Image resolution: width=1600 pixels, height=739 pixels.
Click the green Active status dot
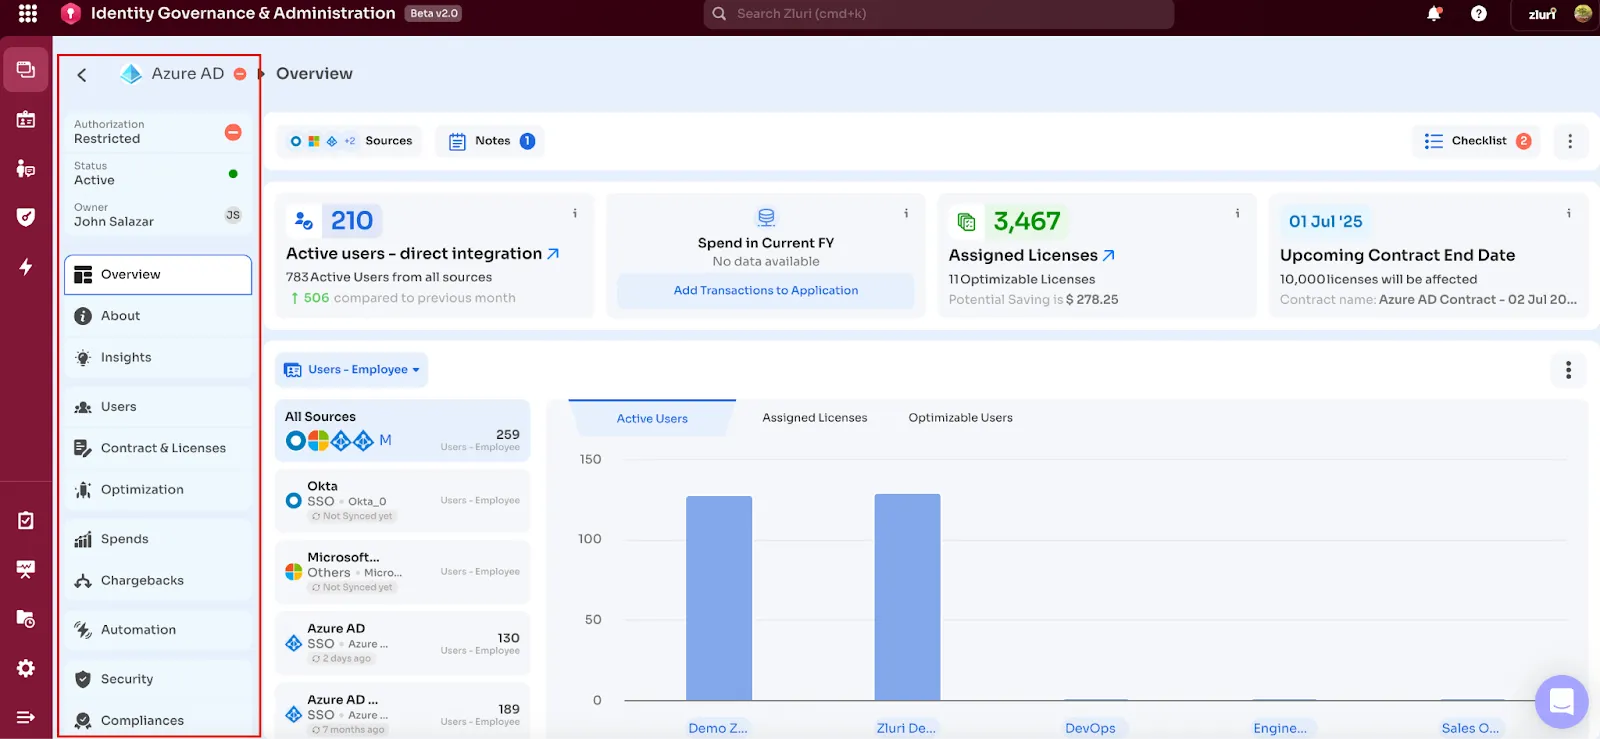coord(233,174)
